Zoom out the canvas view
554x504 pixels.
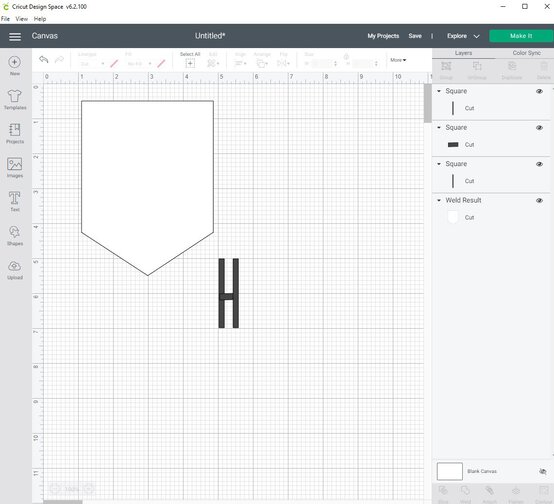coord(54,489)
